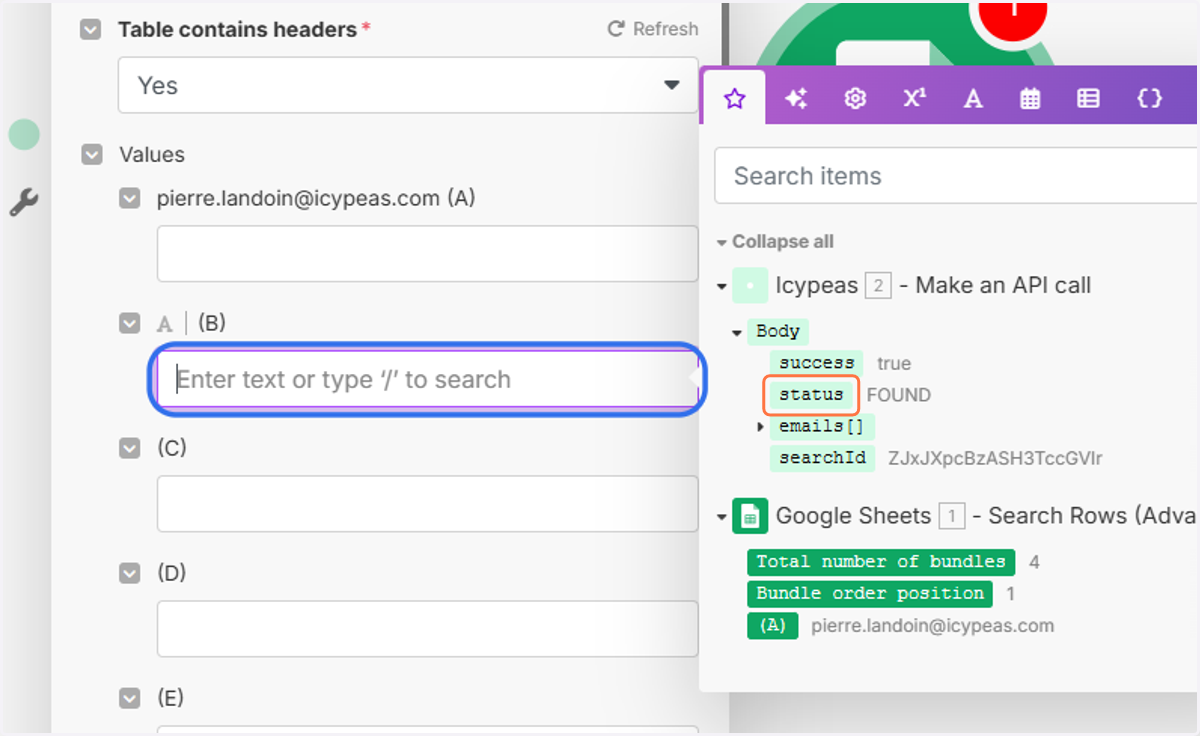The height and width of the screenshot is (736, 1200).
Task: Toggle the checkbox for field (C)
Action: pyautogui.click(x=129, y=448)
